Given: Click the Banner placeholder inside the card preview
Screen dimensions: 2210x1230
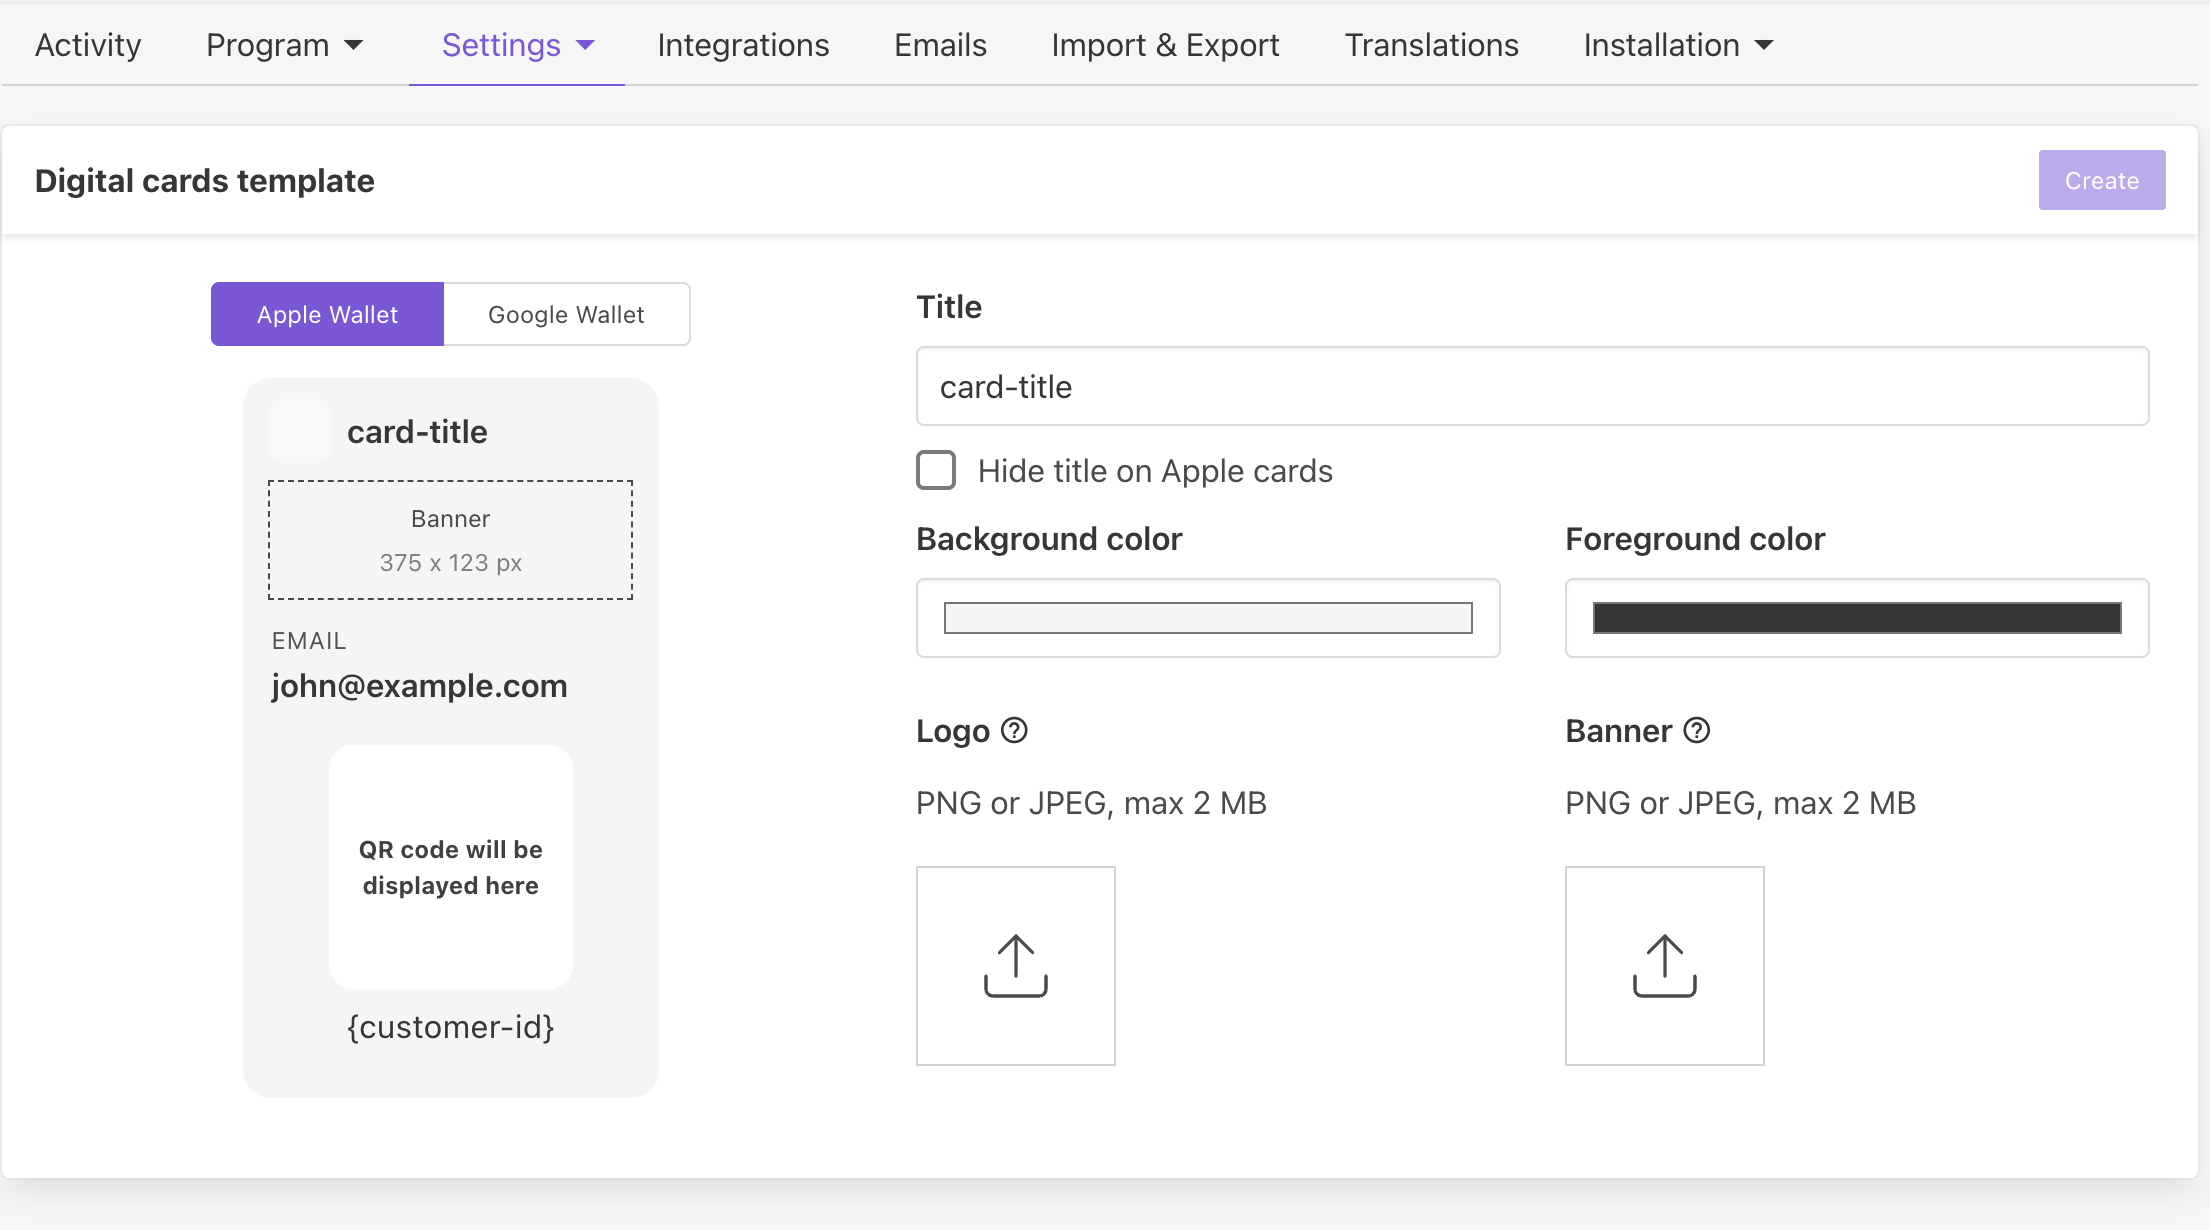Looking at the screenshot, I should pyautogui.click(x=450, y=540).
